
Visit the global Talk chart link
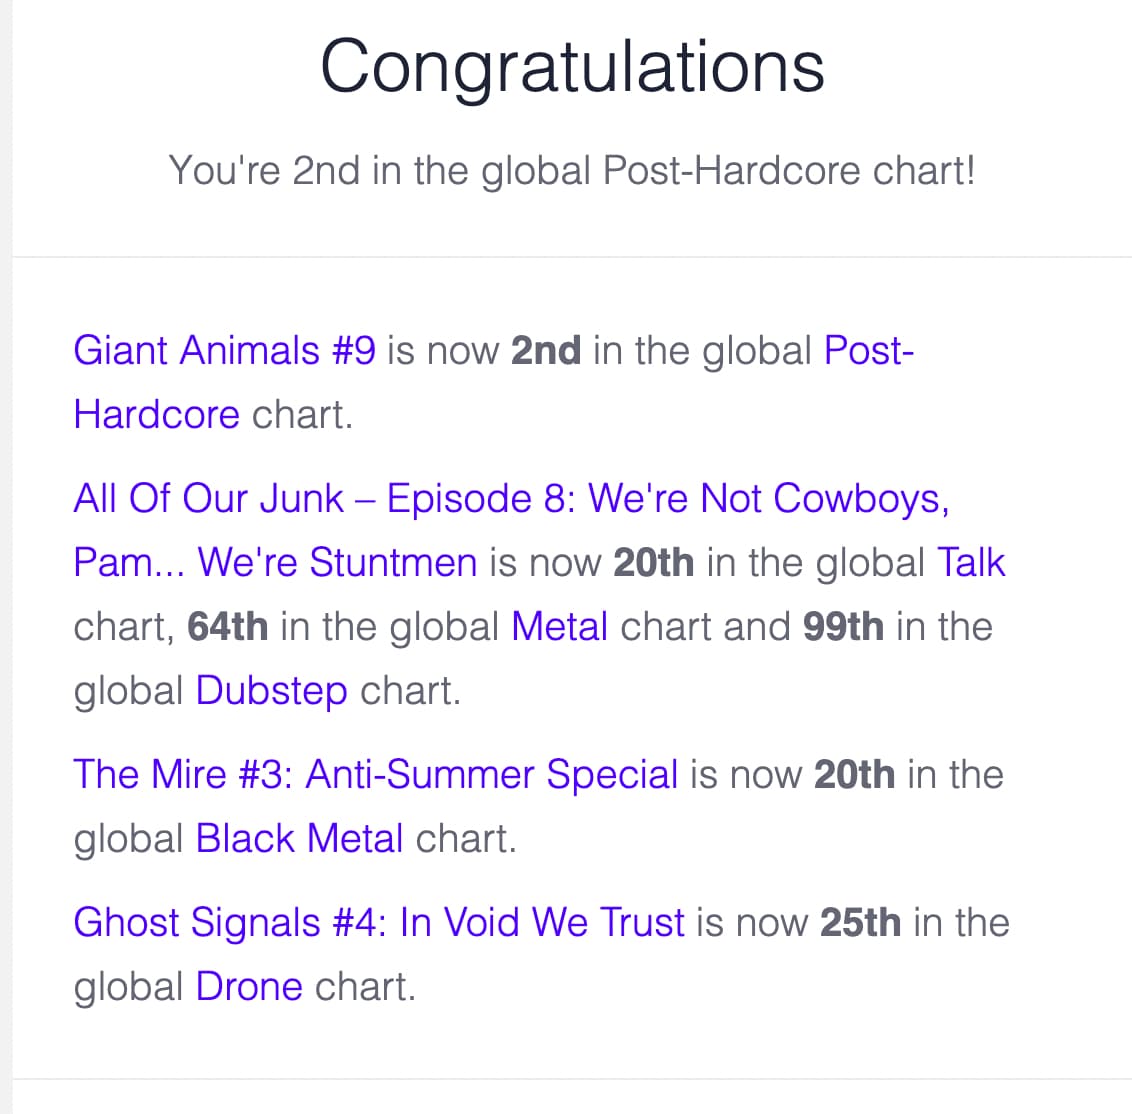(x=970, y=563)
